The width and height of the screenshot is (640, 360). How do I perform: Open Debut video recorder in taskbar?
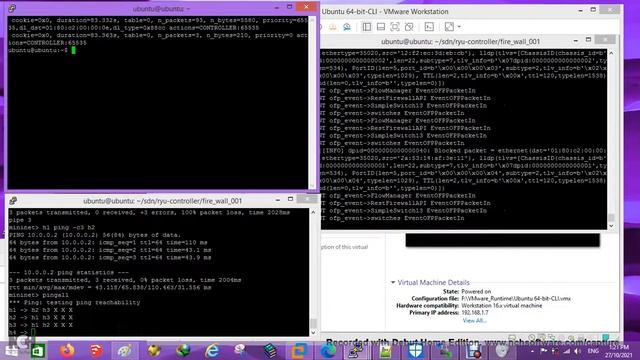click(473, 351)
